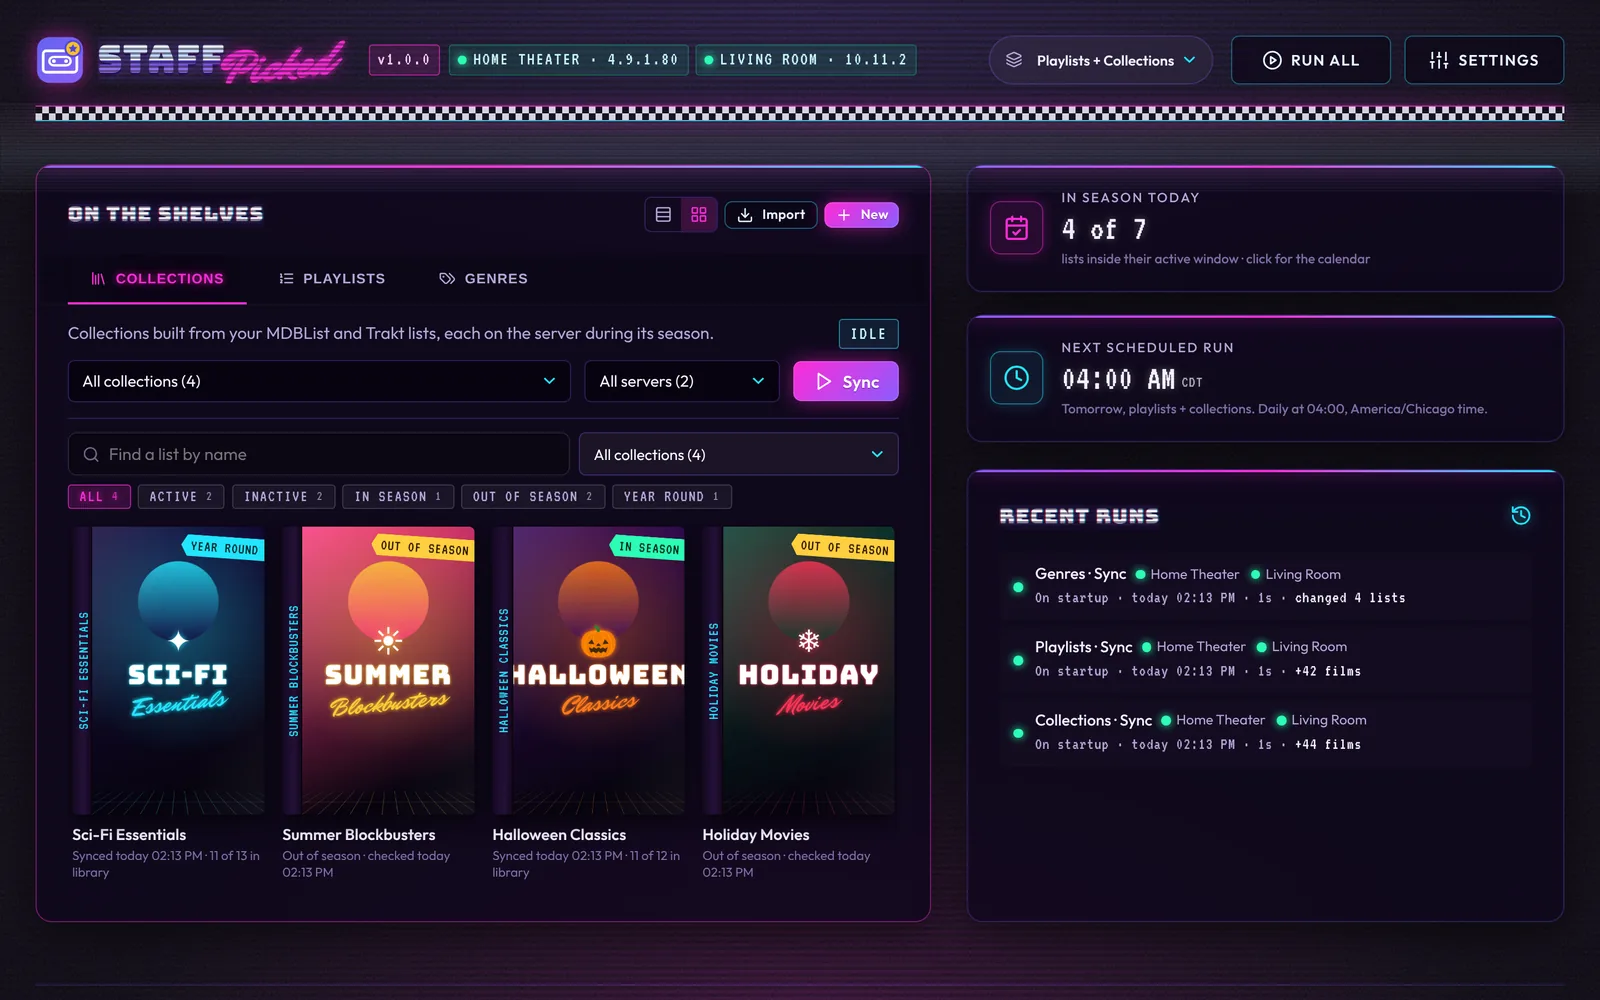Screen dimensions: 1600x1000
Task: Click the Holiday Movies title text
Action: click(756, 835)
